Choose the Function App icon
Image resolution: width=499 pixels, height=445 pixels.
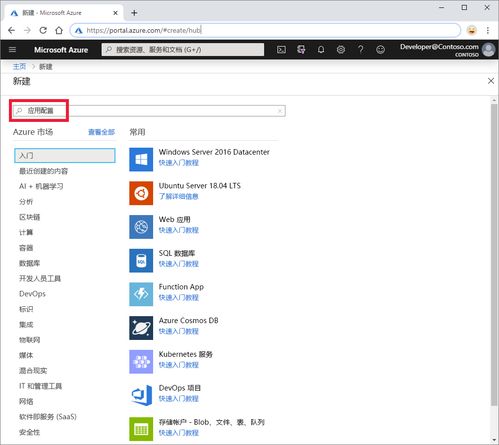(x=141, y=294)
